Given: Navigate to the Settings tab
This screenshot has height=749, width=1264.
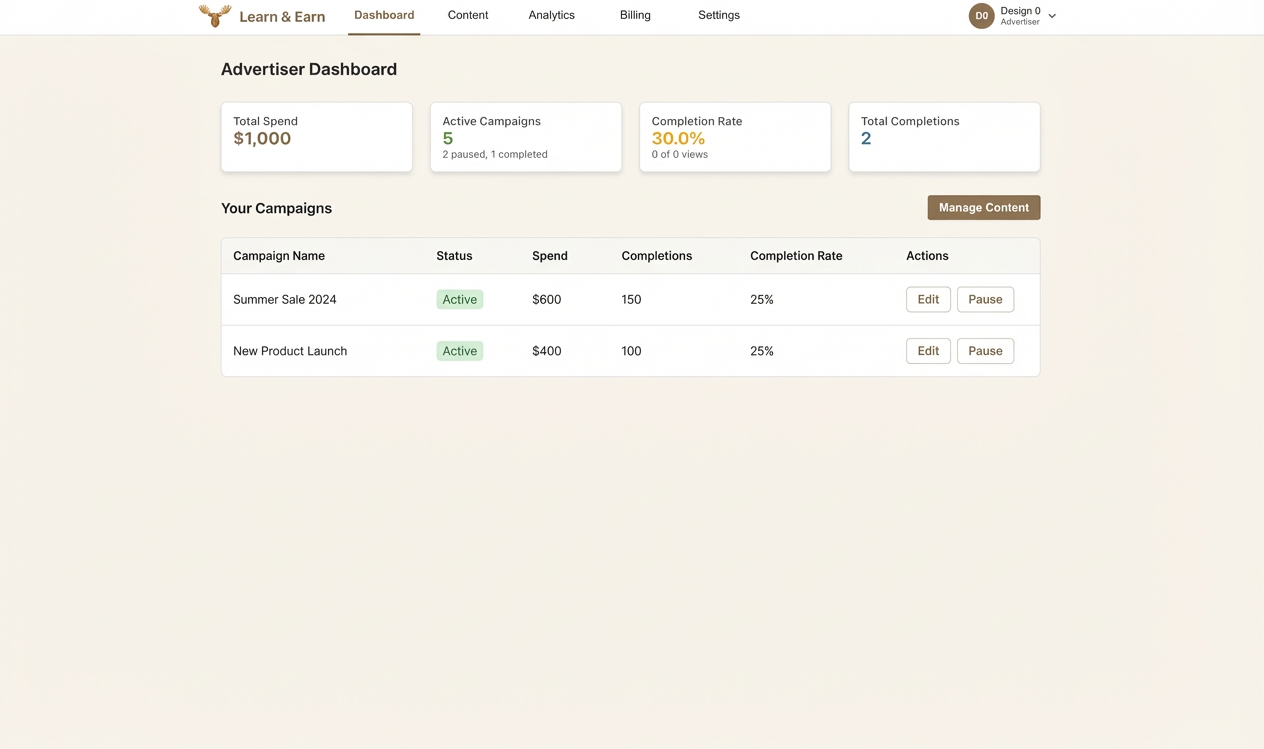Looking at the screenshot, I should tap(718, 15).
